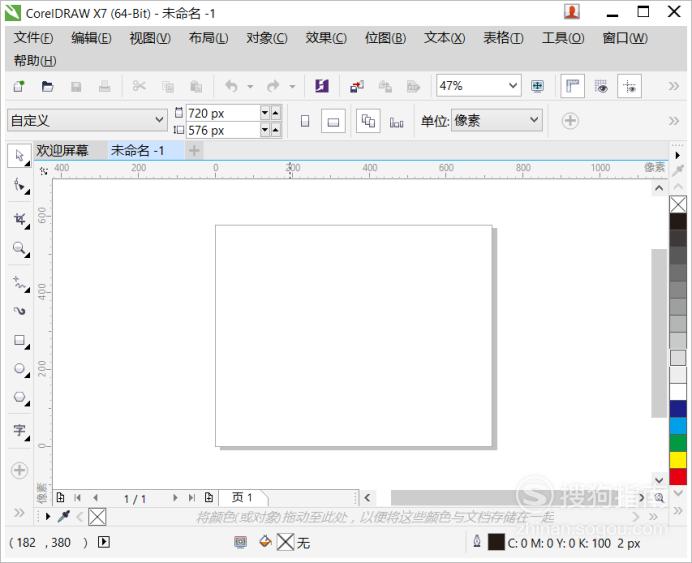The height and width of the screenshot is (563, 692).
Task: Open the 效果(C) menu
Action: click(326, 38)
